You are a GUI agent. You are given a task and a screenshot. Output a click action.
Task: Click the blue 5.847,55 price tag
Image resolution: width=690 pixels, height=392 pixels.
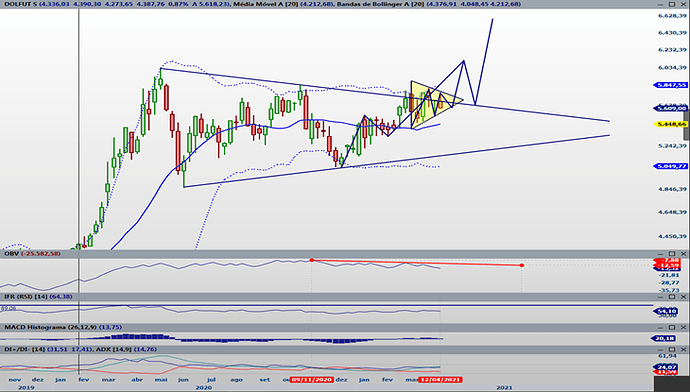tap(671, 85)
